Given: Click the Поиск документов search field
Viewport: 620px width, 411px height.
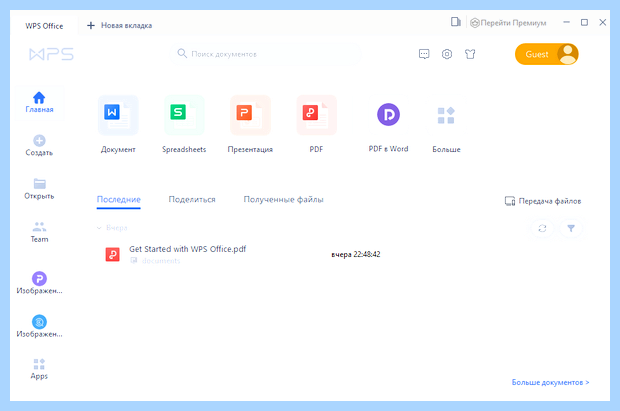Looking at the screenshot, I should pyautogui.click(x=266, y=54).
